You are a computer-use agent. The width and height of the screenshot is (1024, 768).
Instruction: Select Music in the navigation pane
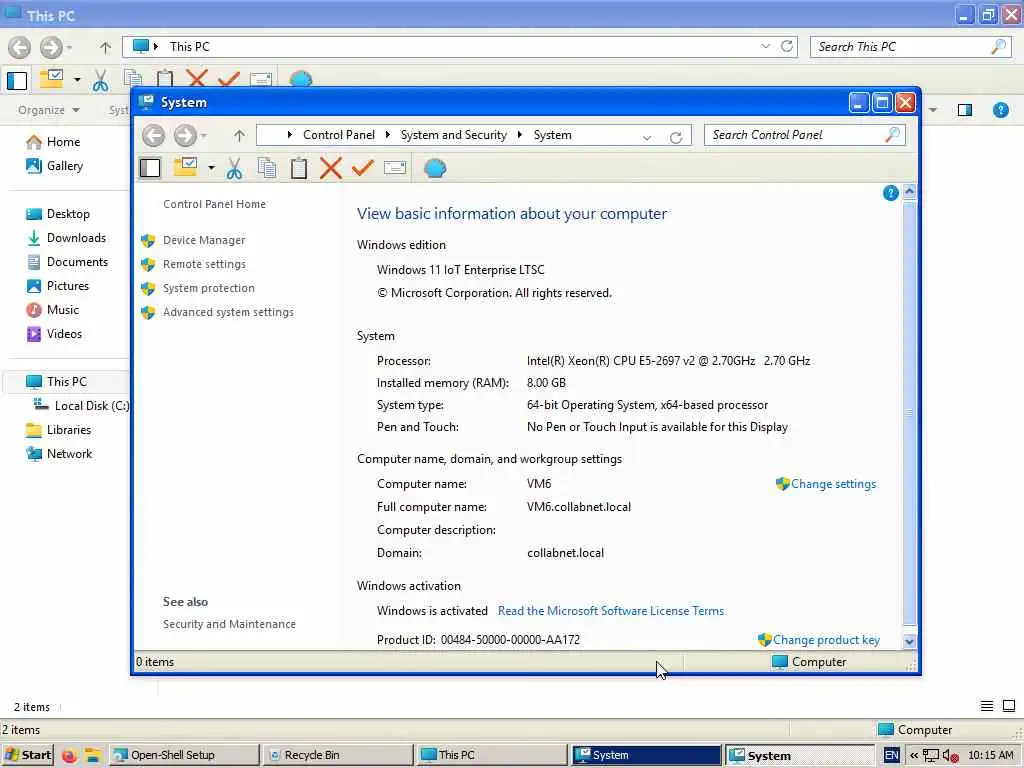pyautogui.click(x=63, y=310)
